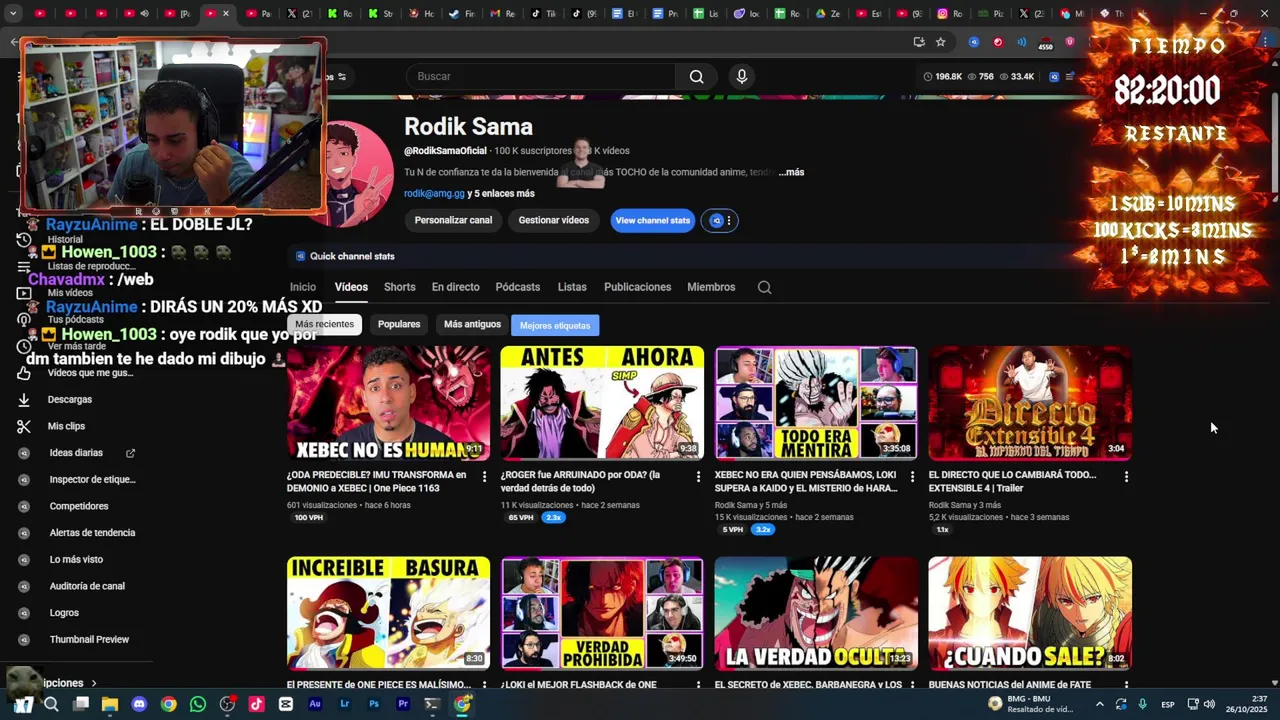Open Lightroom from the taskbar
This screenshot has height=720, width=1280.
[x=345, y=704]
